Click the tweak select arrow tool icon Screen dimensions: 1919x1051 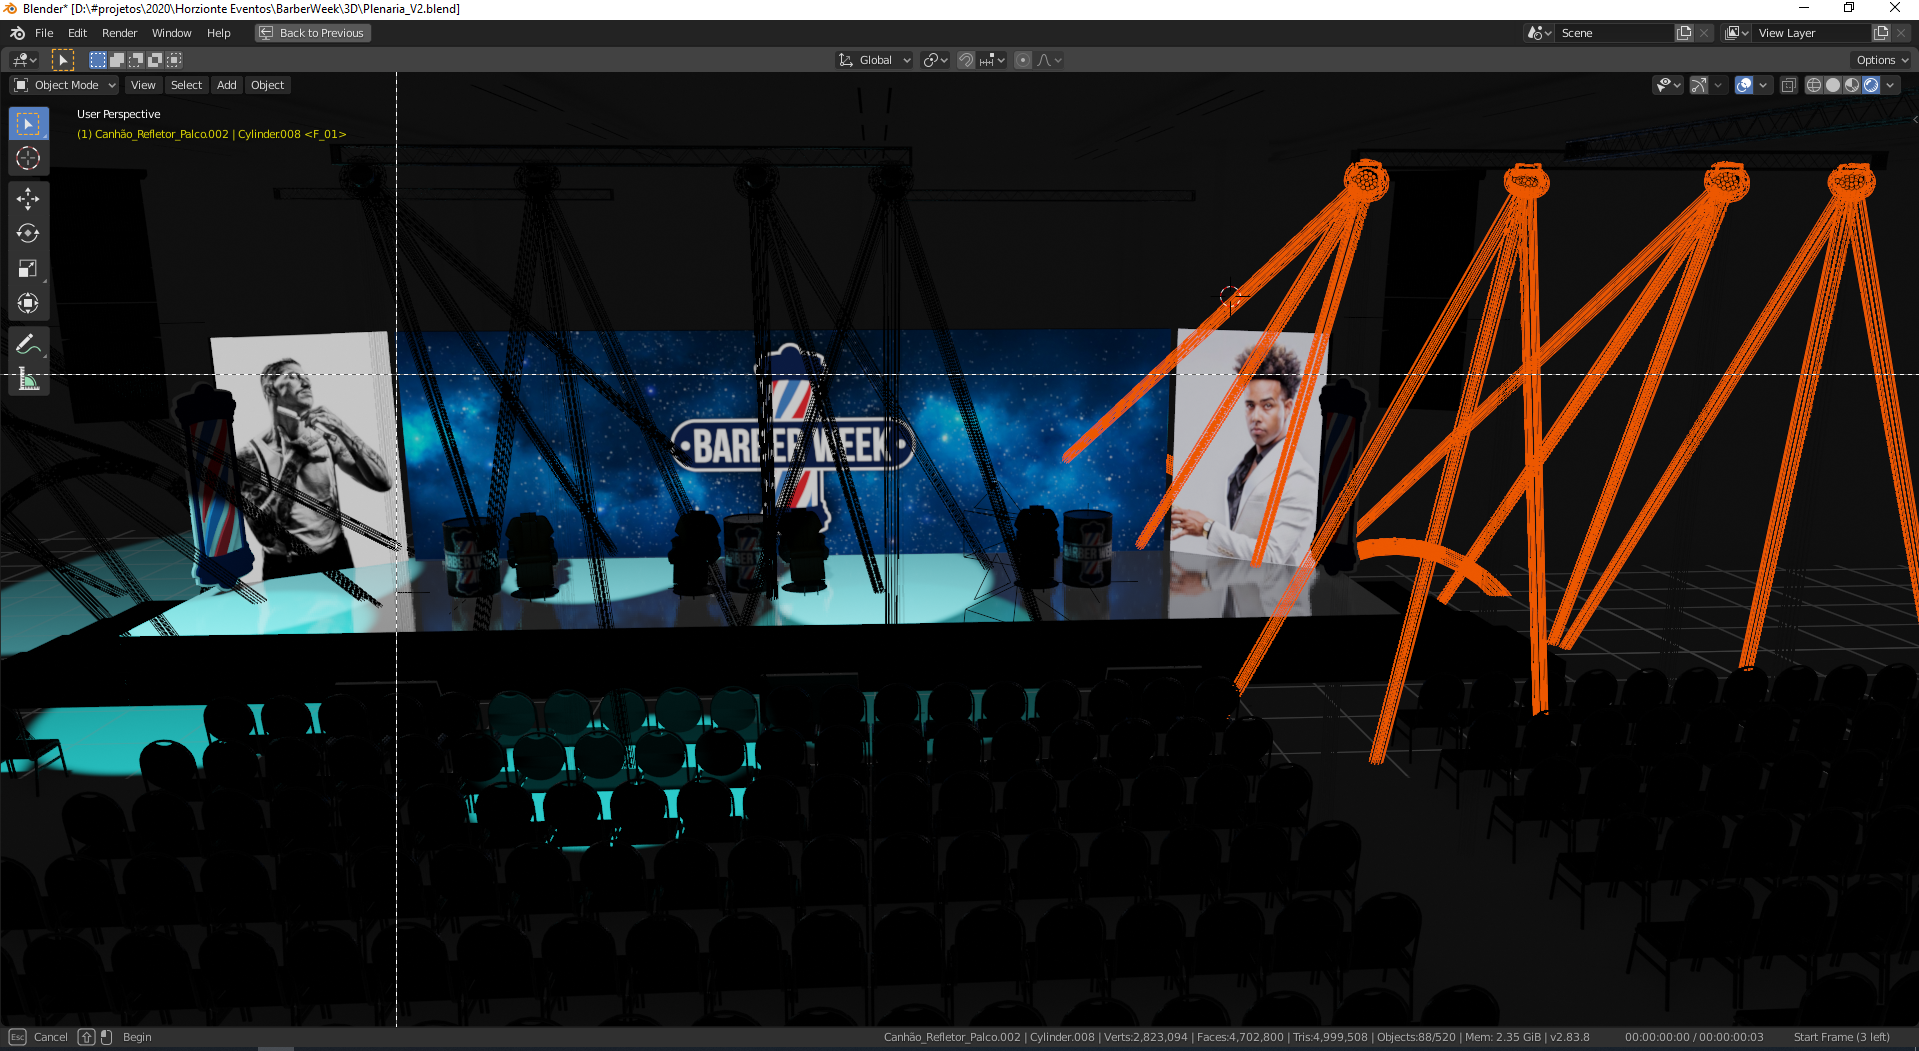[x=63, y=60]
